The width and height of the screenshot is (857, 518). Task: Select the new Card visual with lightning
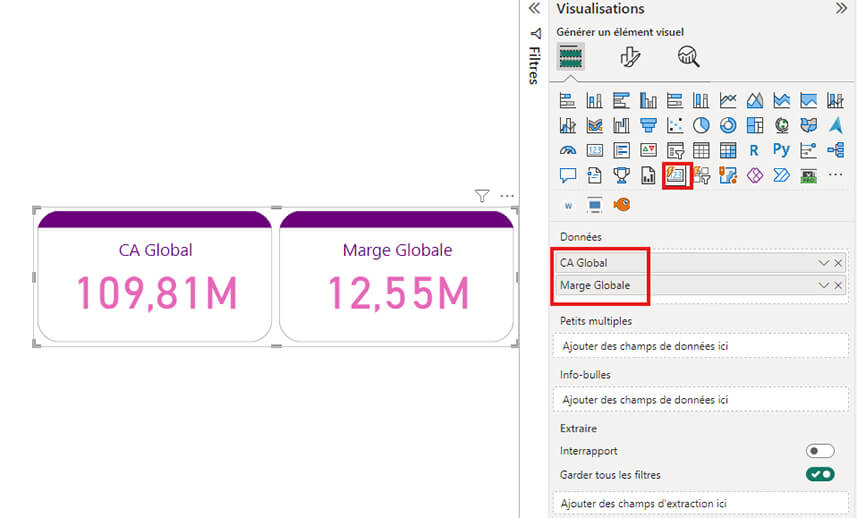pyautogui.click(x=675, y=175)
